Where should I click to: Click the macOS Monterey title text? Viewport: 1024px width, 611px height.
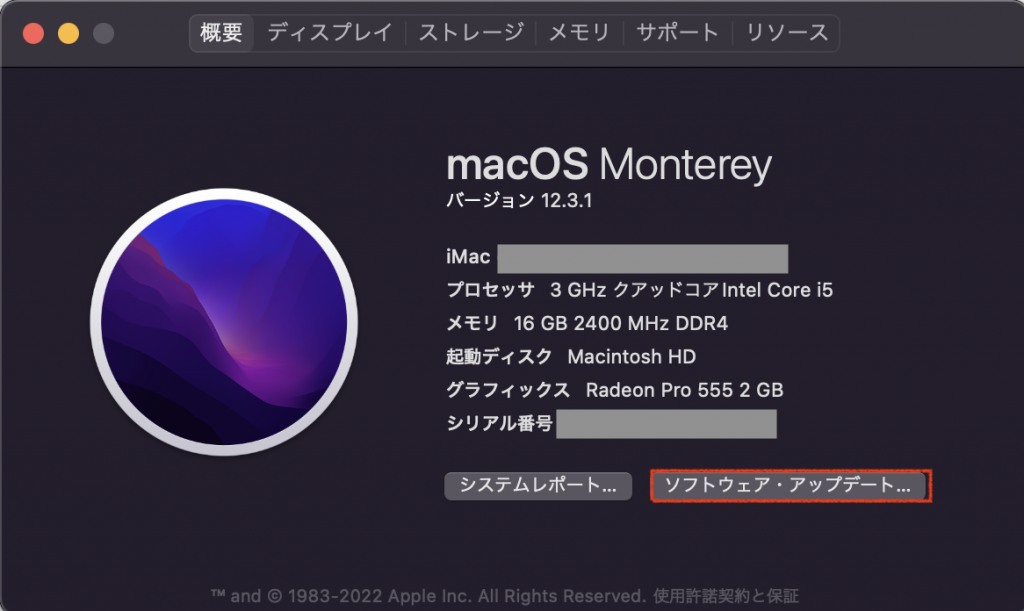(610, 163)
